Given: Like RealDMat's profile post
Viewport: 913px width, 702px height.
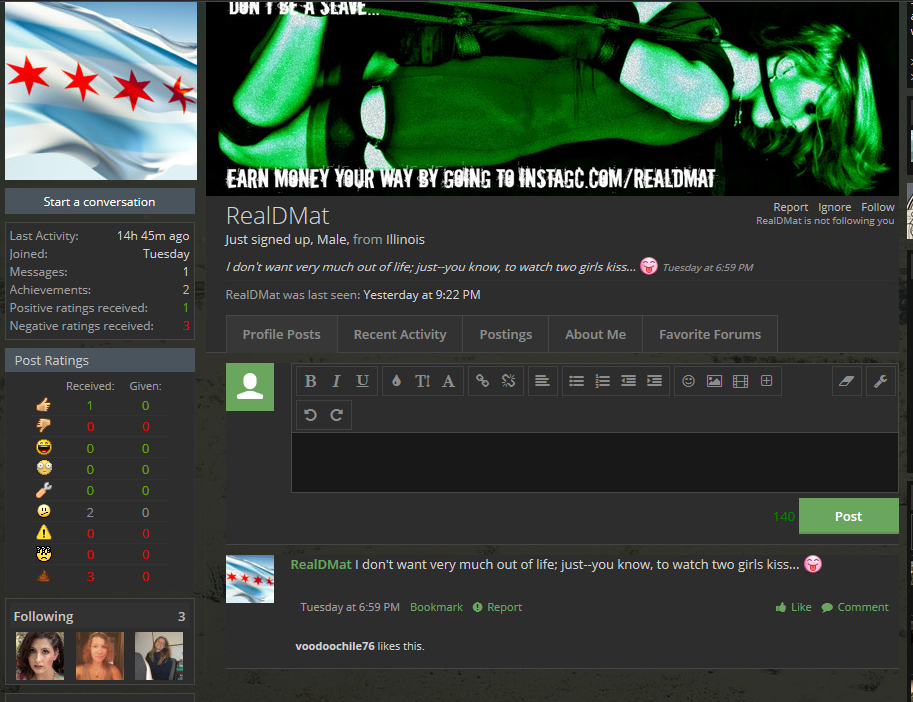Looking at the screenshot, I should click(794, 607).
